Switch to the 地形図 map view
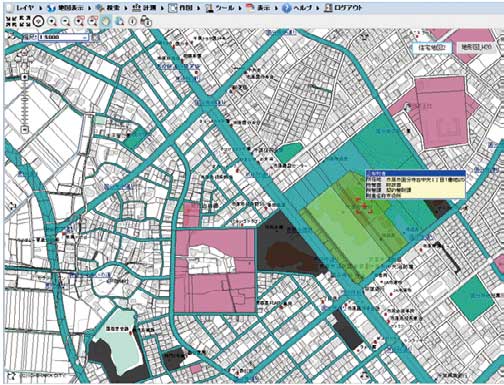Viewport: 504px width, 385px height. point(476,48)
